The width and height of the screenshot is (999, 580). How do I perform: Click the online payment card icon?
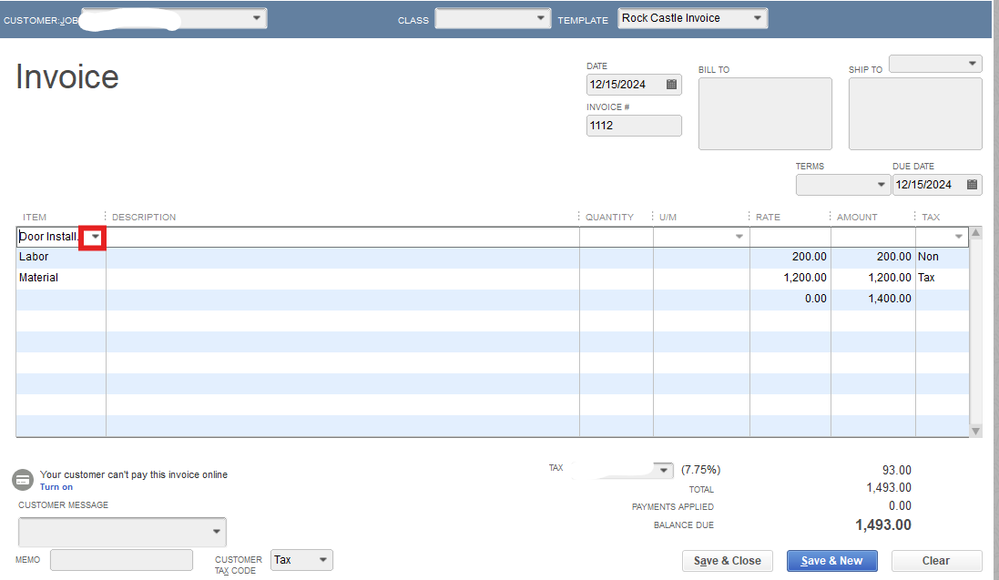[x=23, y=479]
